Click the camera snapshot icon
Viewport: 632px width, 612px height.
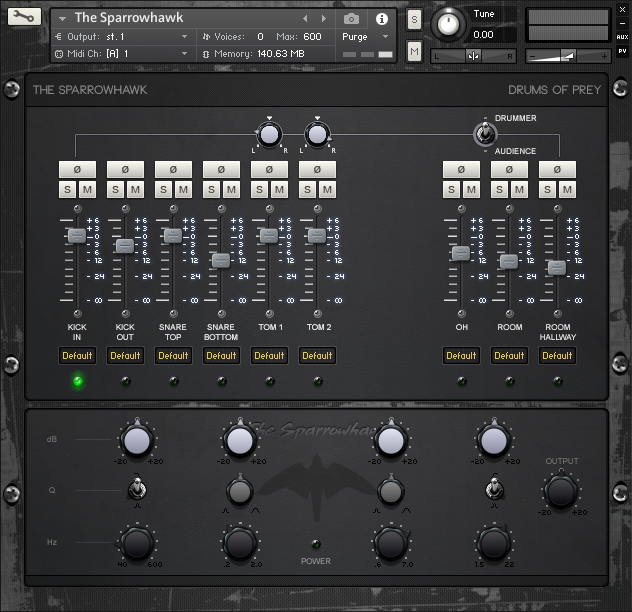(351, 19)
